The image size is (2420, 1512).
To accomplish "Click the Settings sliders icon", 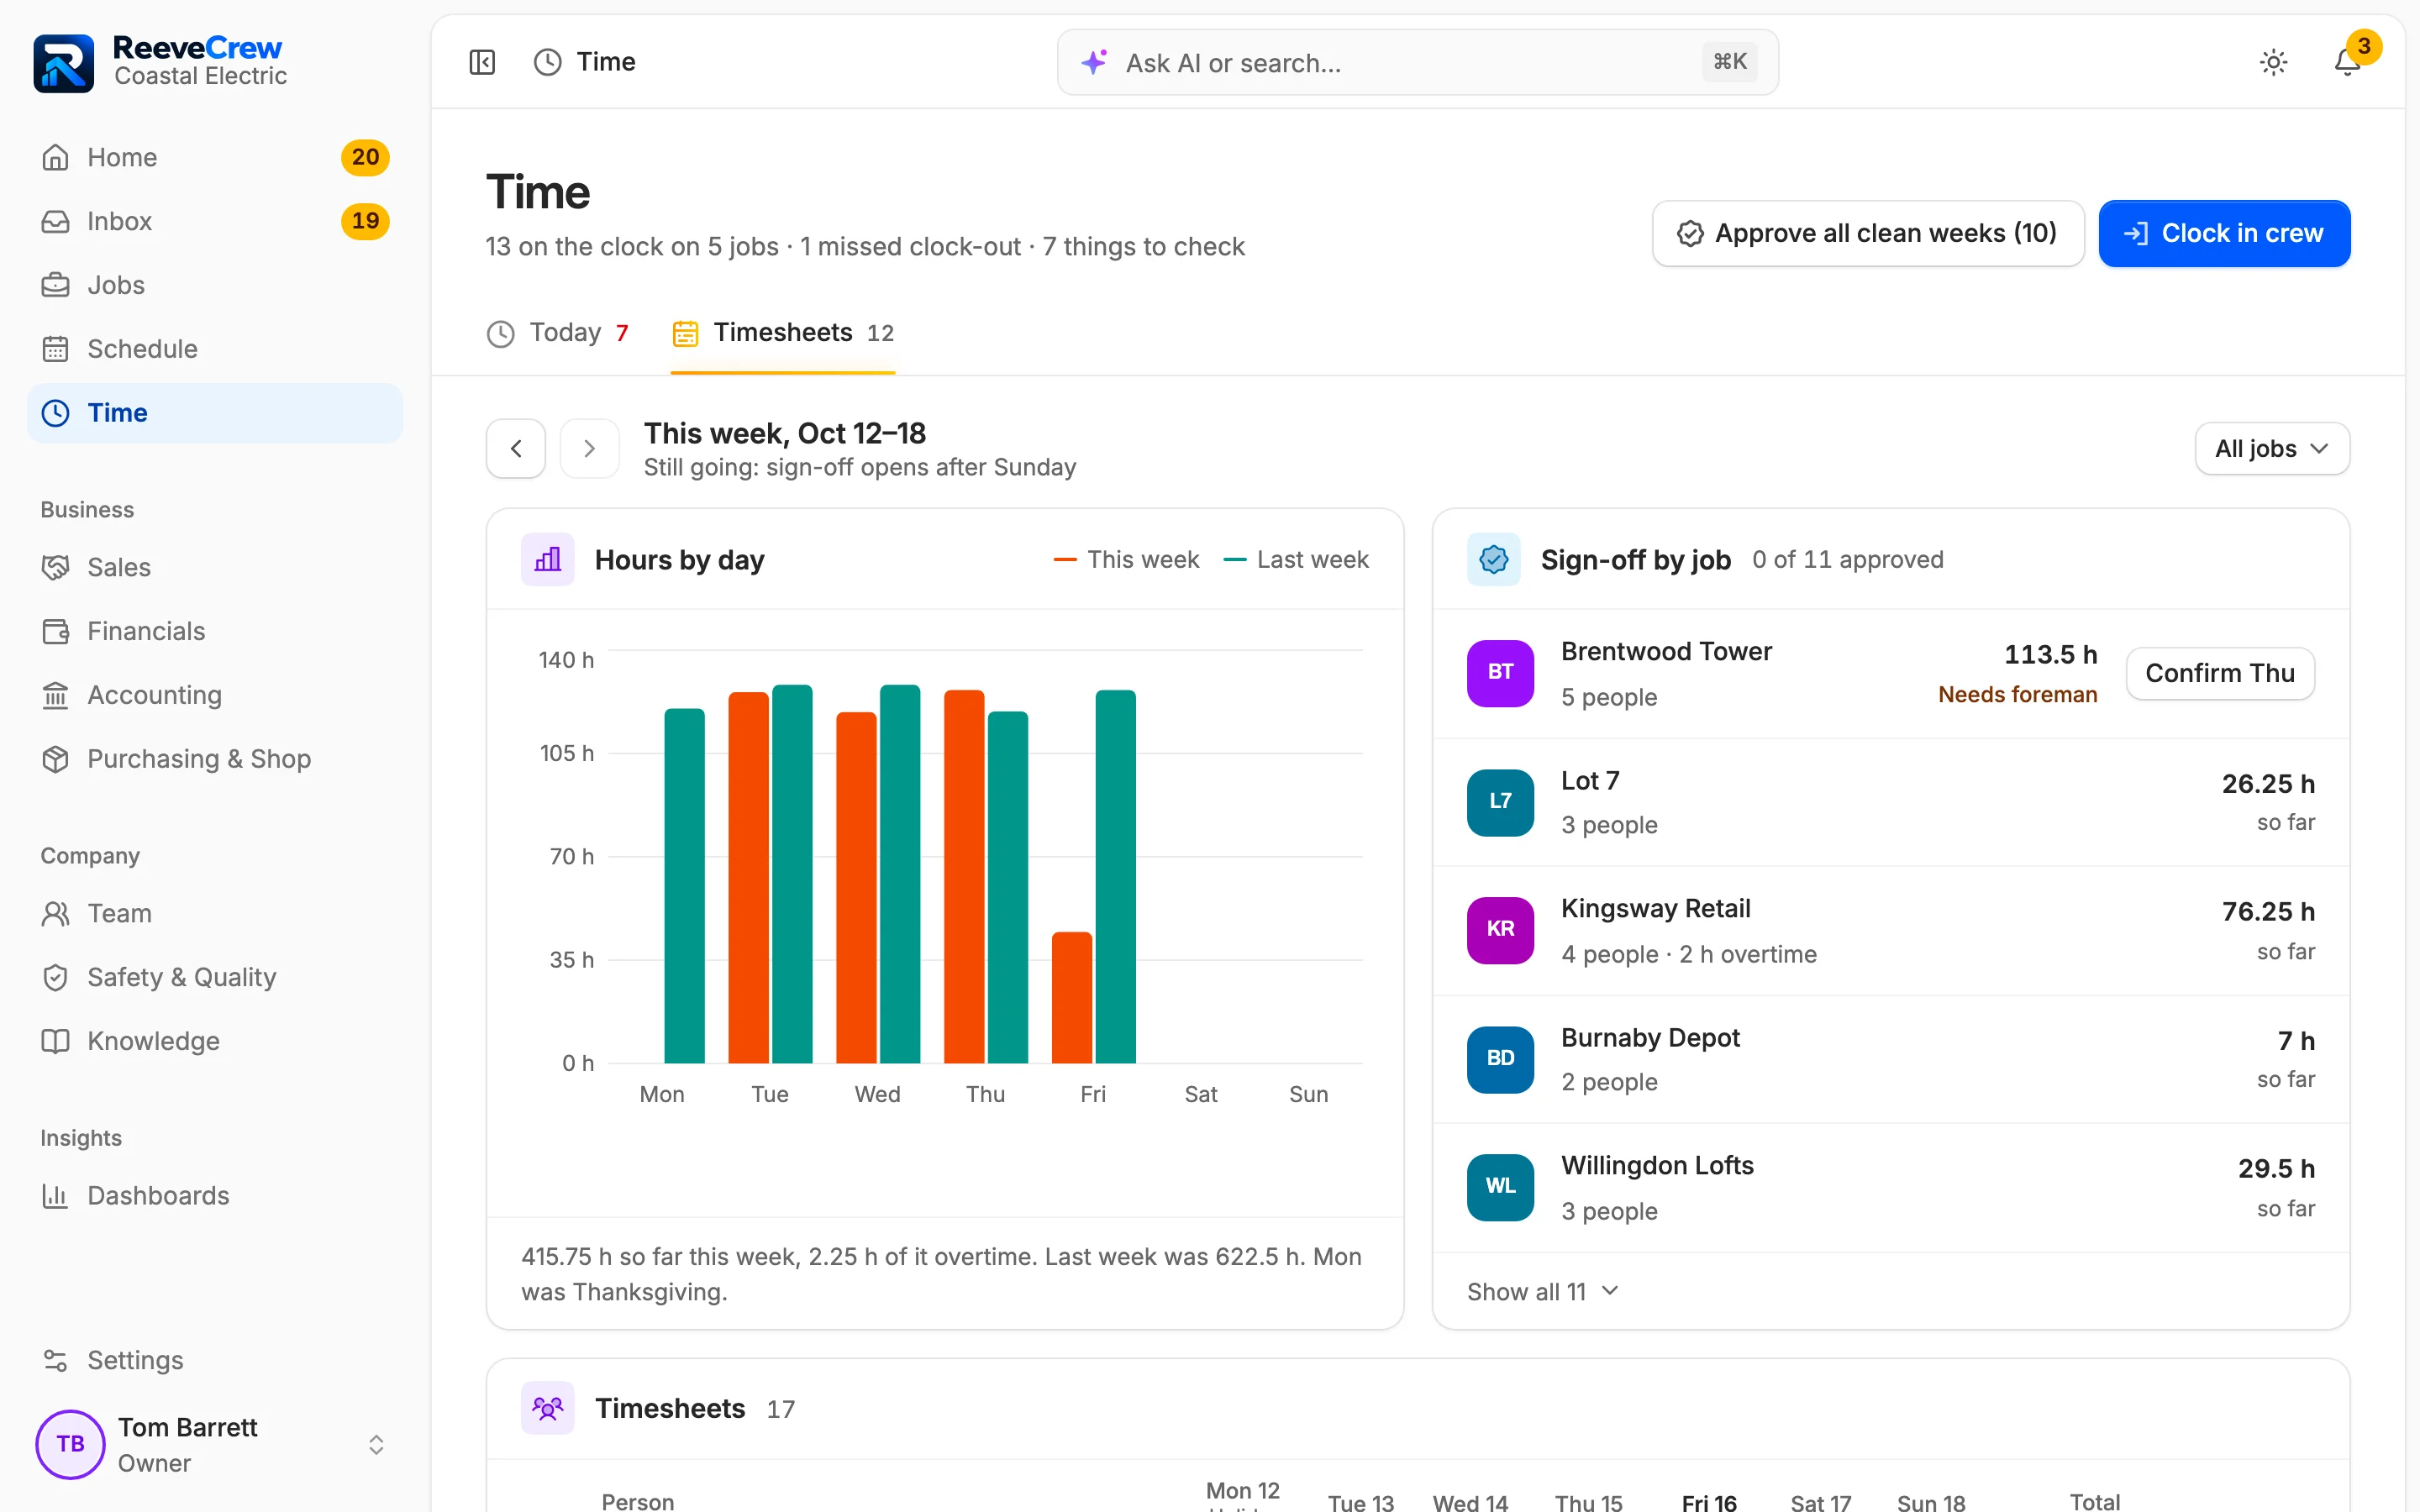I will [x=55, y=1360].
